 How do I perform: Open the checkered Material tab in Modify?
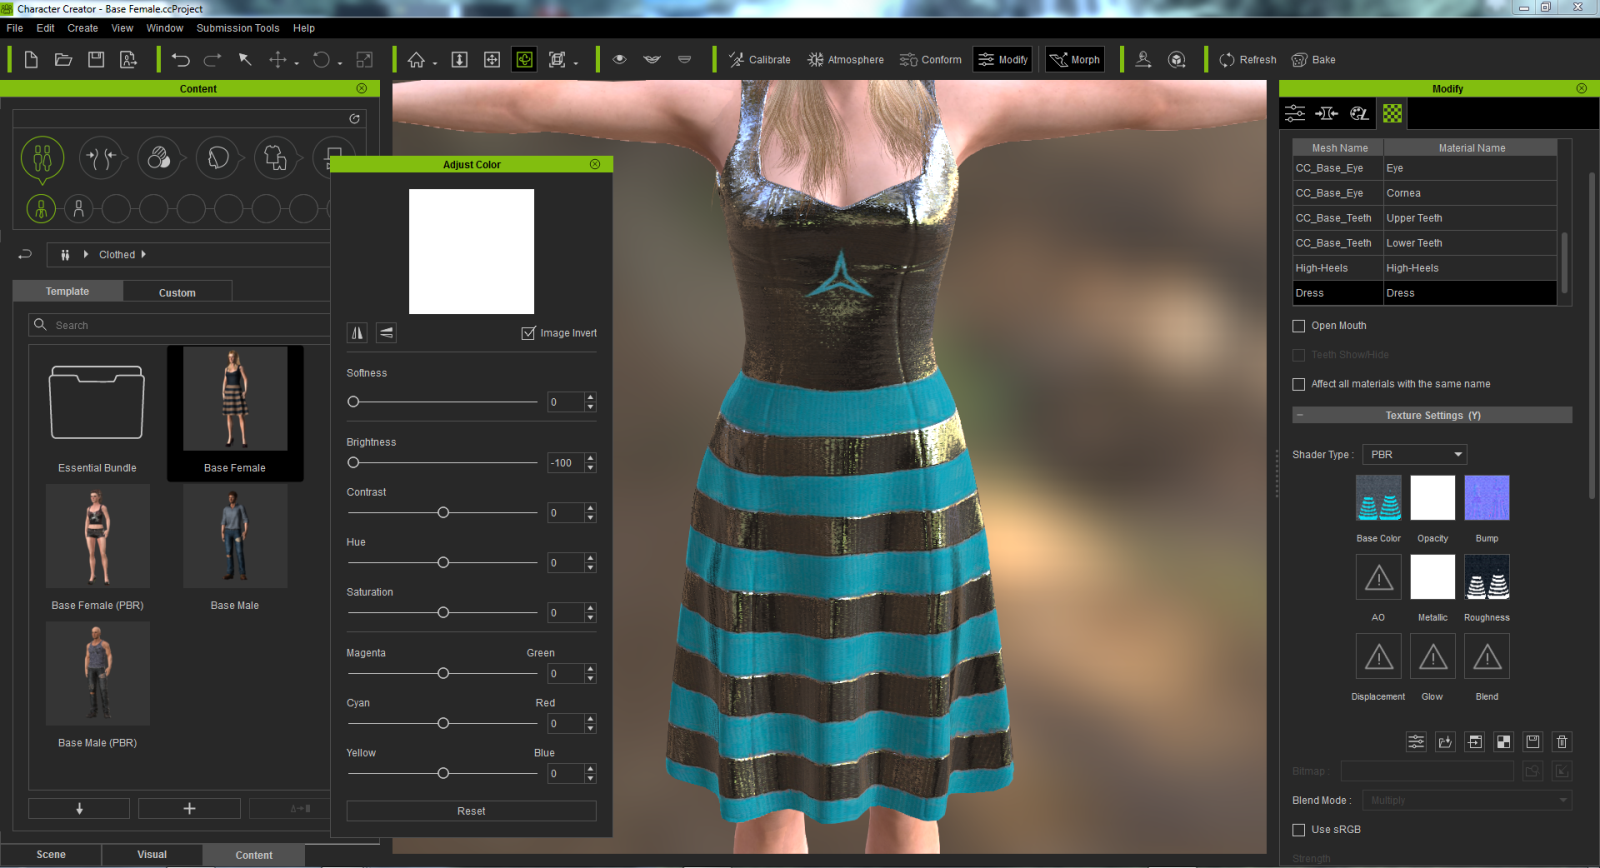(1392, 113)
